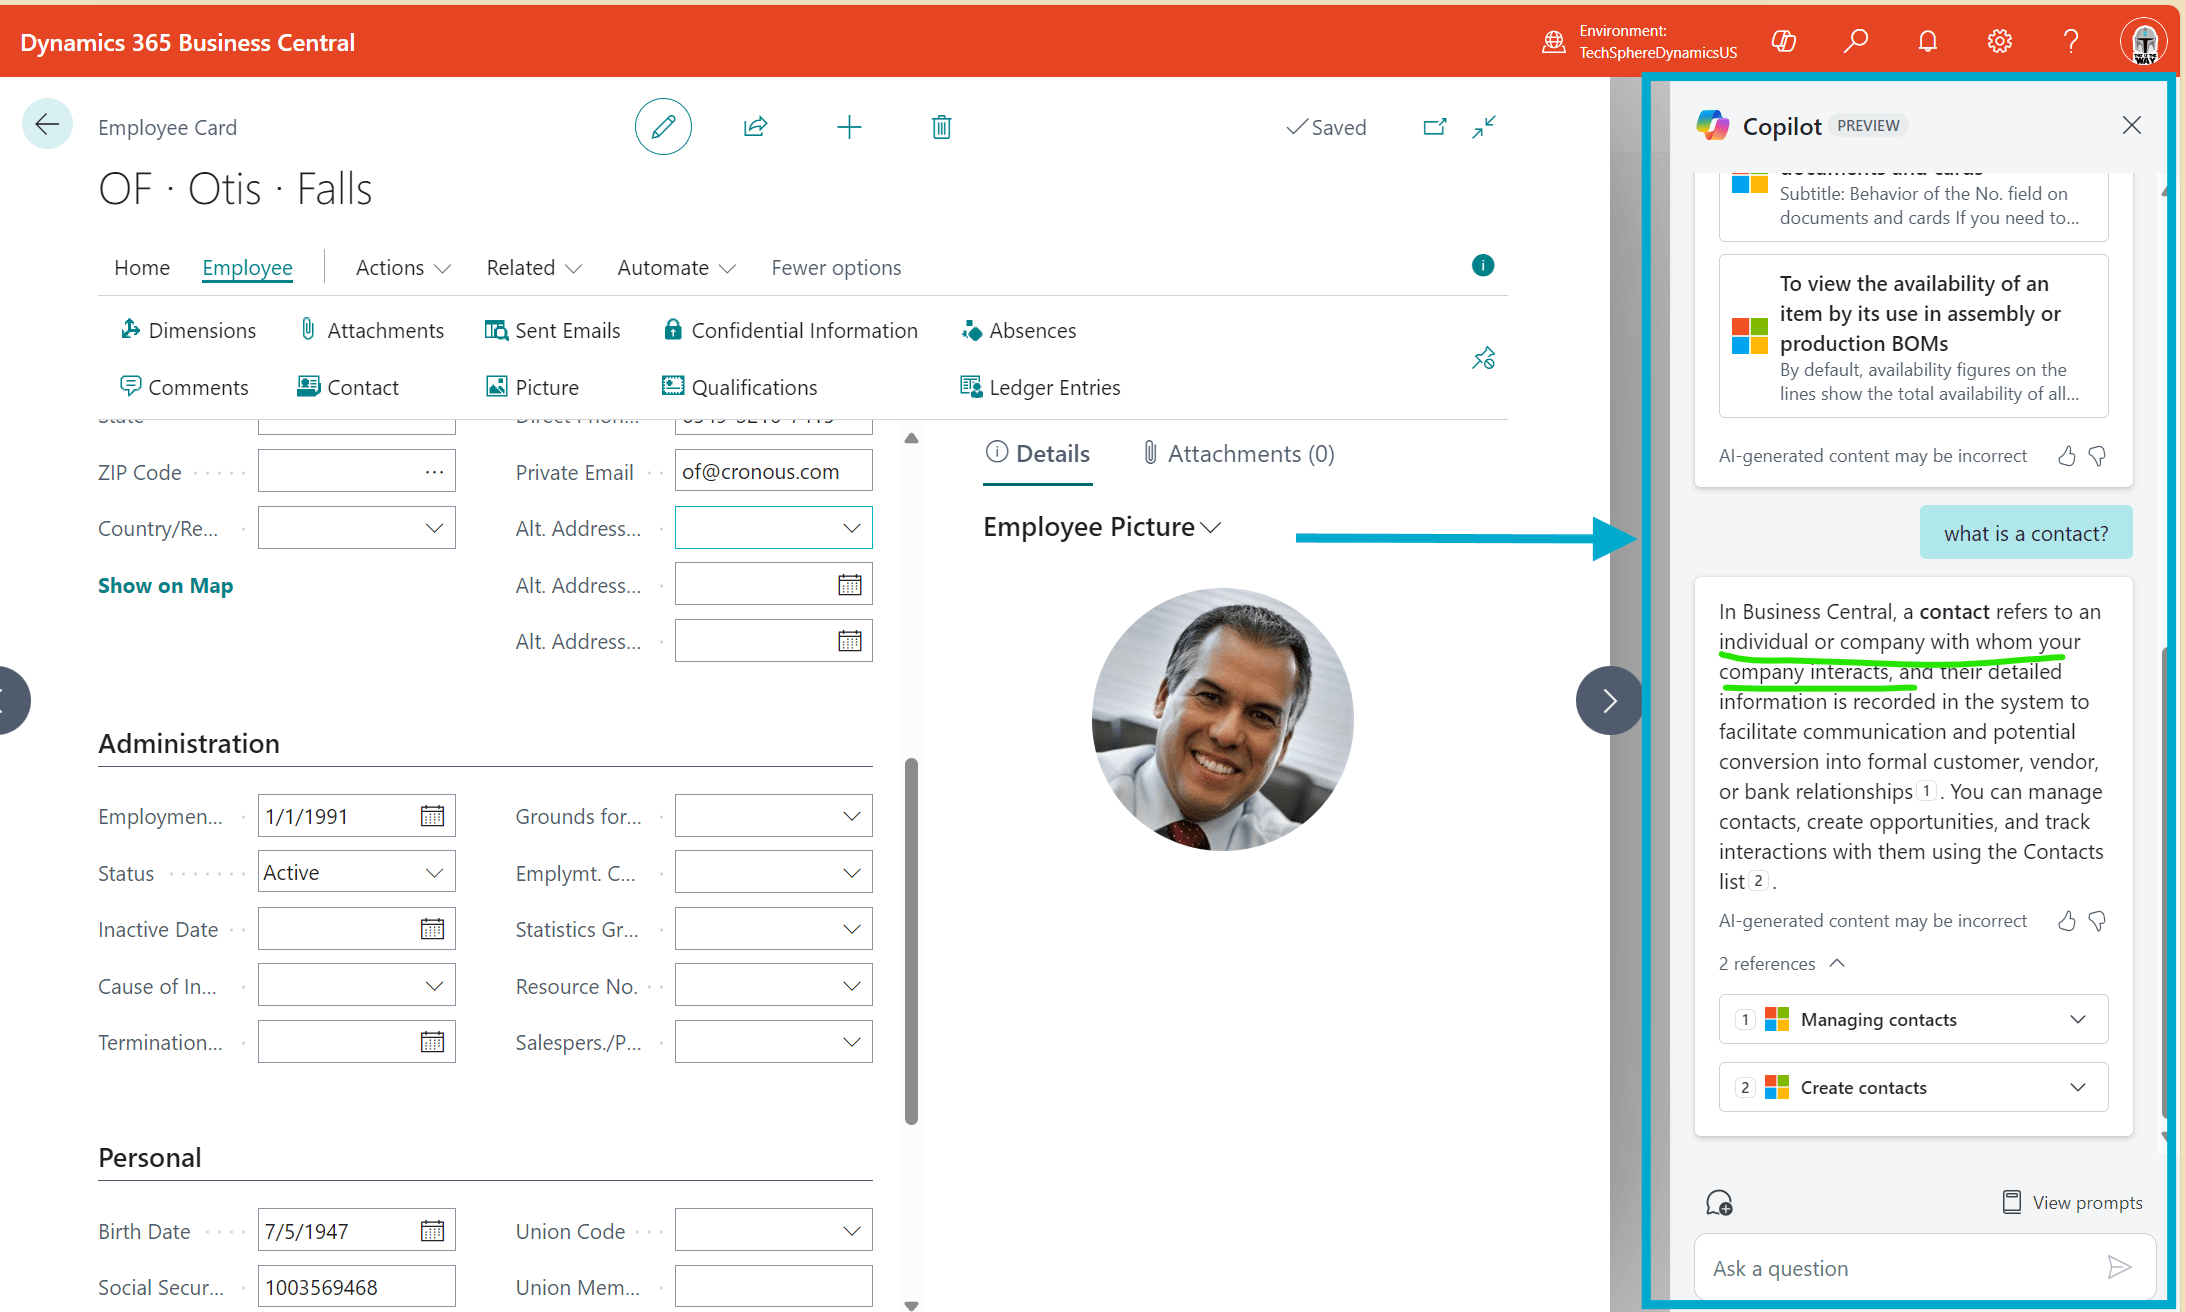
Task: Click the delete trash can icon
Action: click(x=941, y=127)
